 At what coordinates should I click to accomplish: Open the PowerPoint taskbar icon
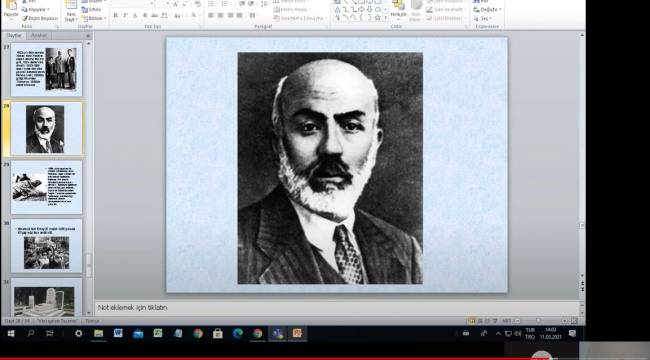click(x=297, y=333)
